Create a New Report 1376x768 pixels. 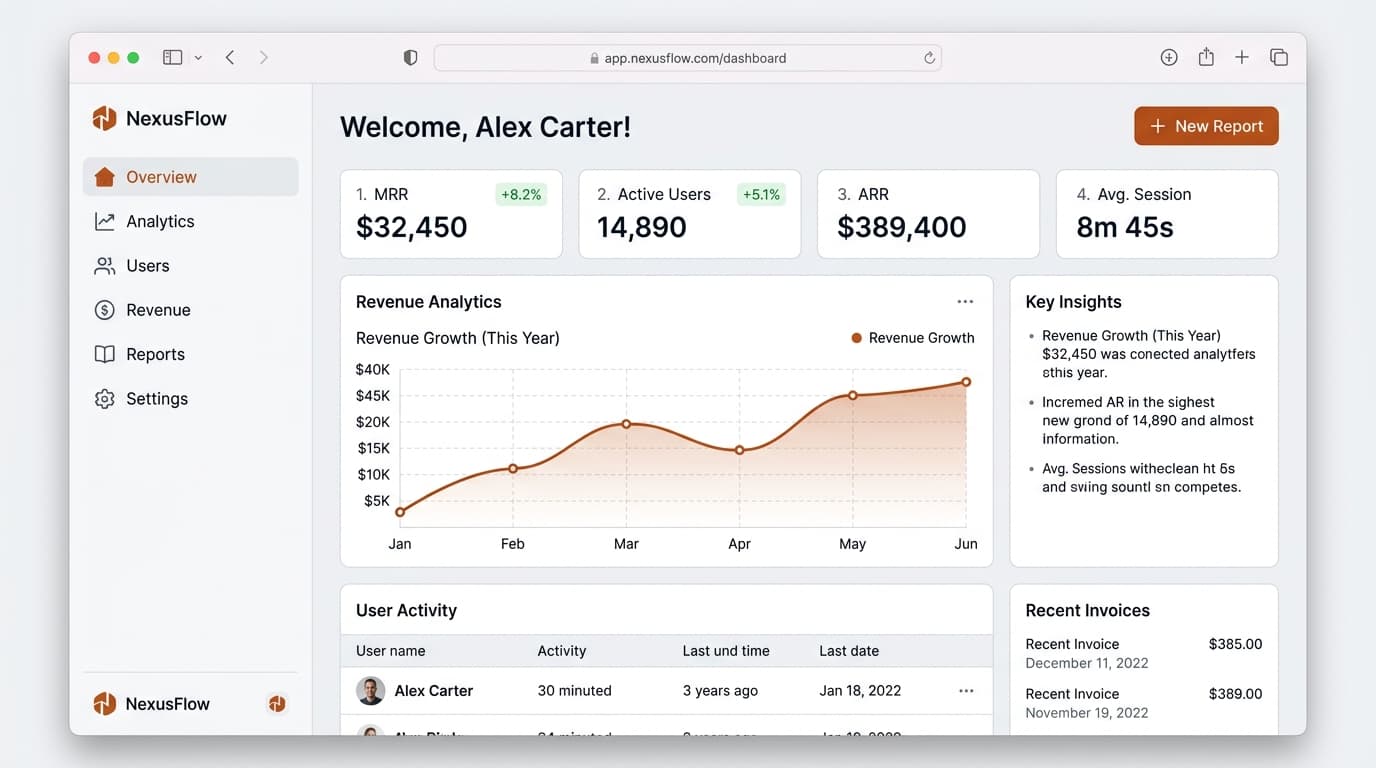pyautogui.click(x=1206, y=126)
